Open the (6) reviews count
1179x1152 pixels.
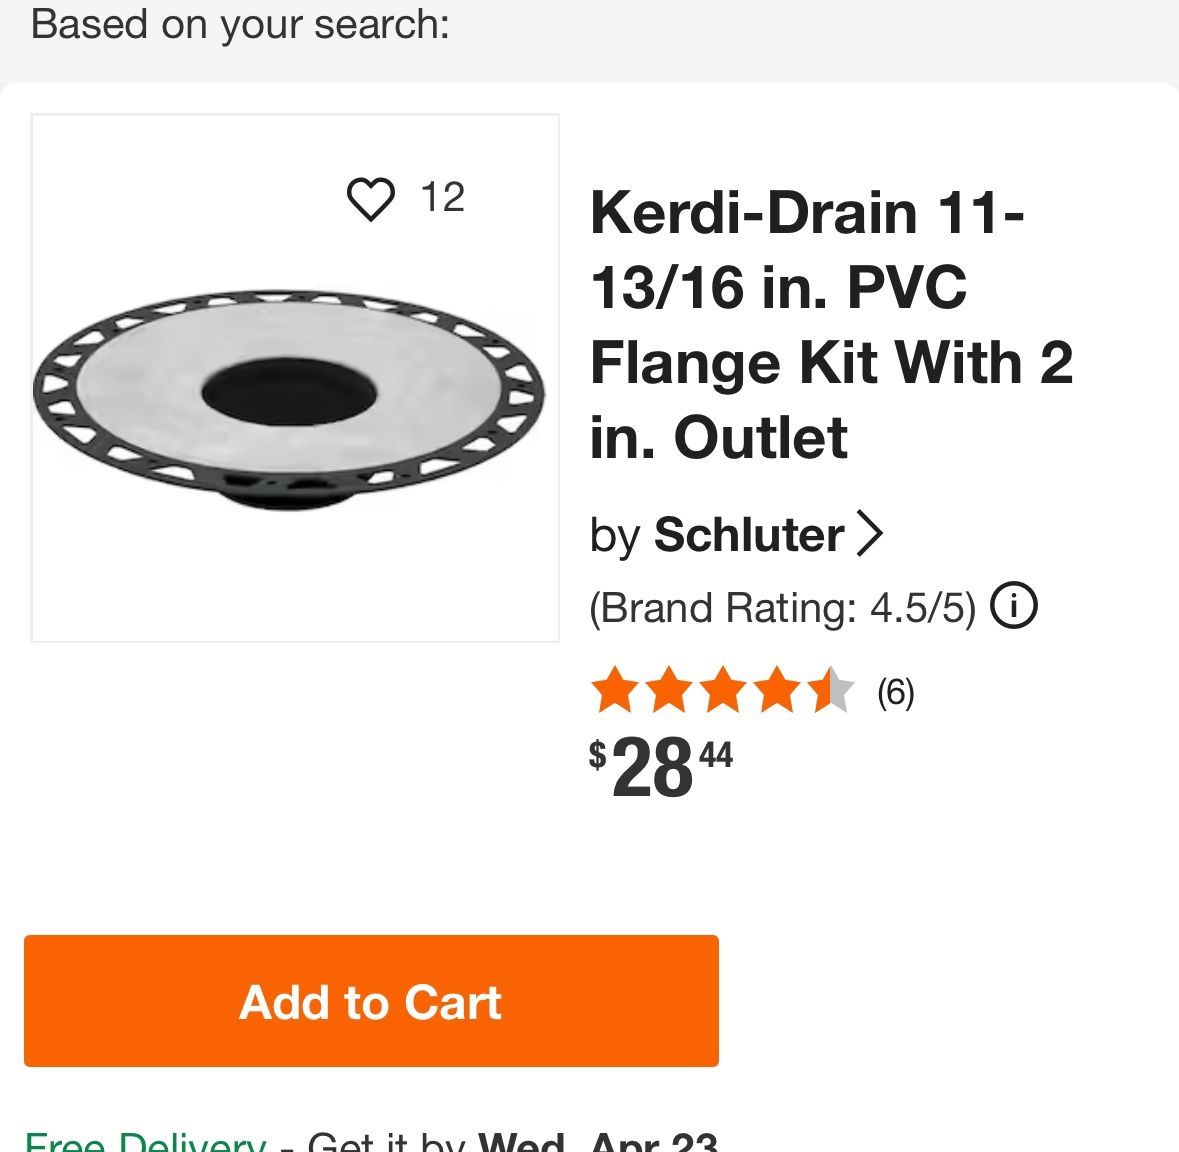[895, 692]
